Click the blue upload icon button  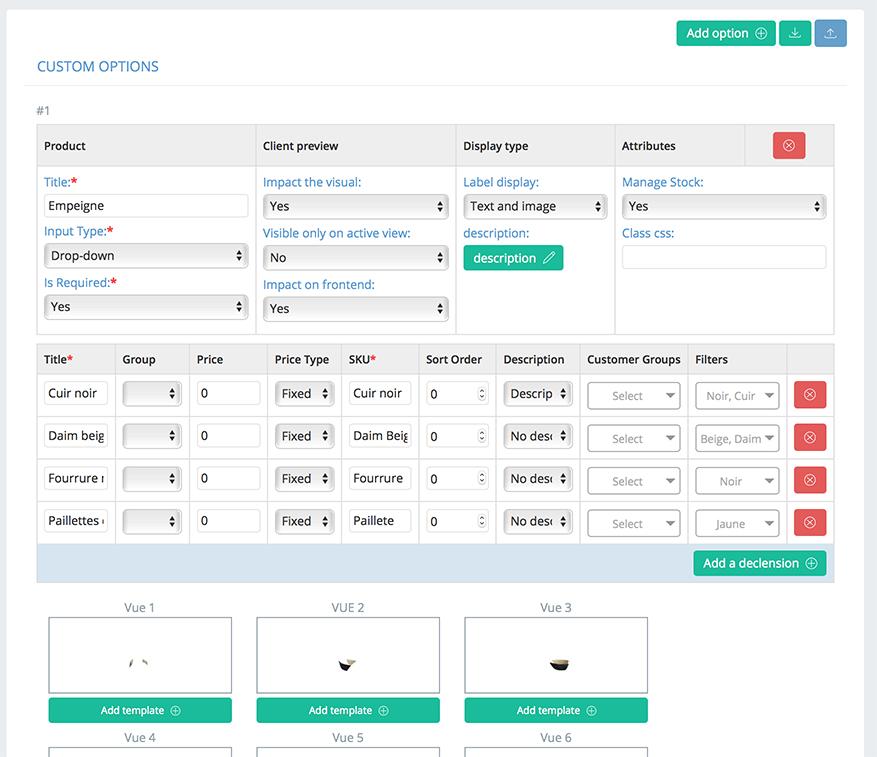pos(830,34)
